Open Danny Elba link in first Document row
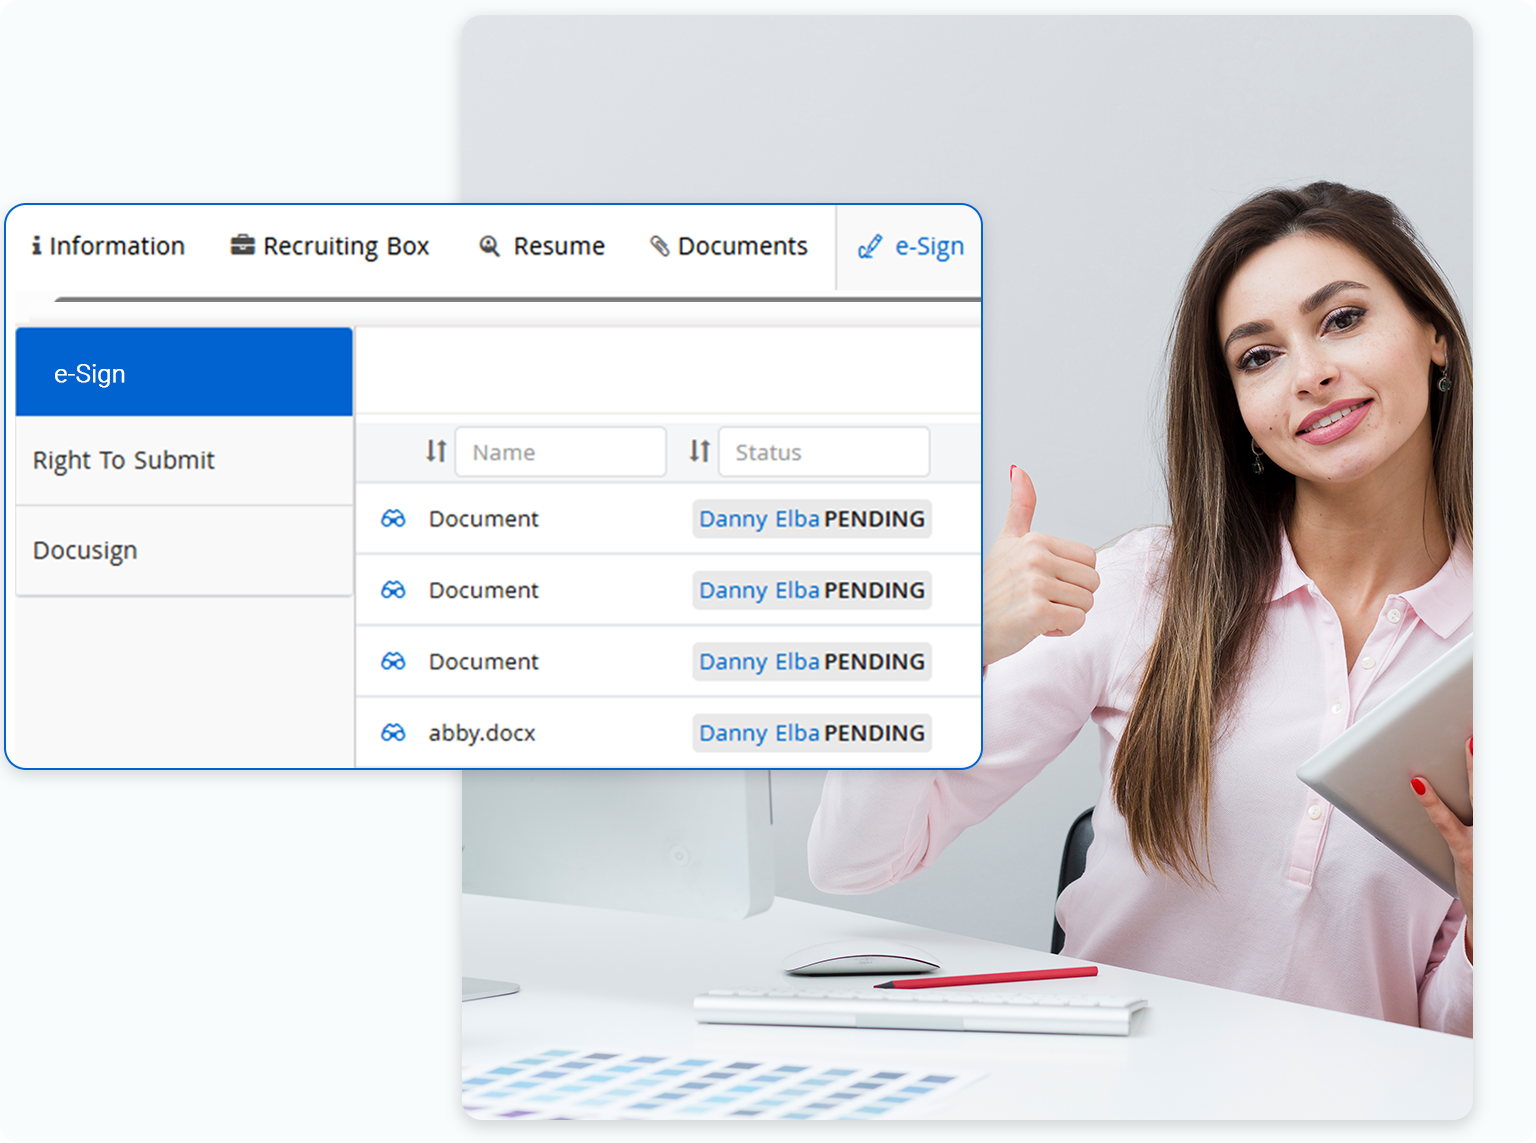The image size is (1536, 1143). click(x=759, y=519)
